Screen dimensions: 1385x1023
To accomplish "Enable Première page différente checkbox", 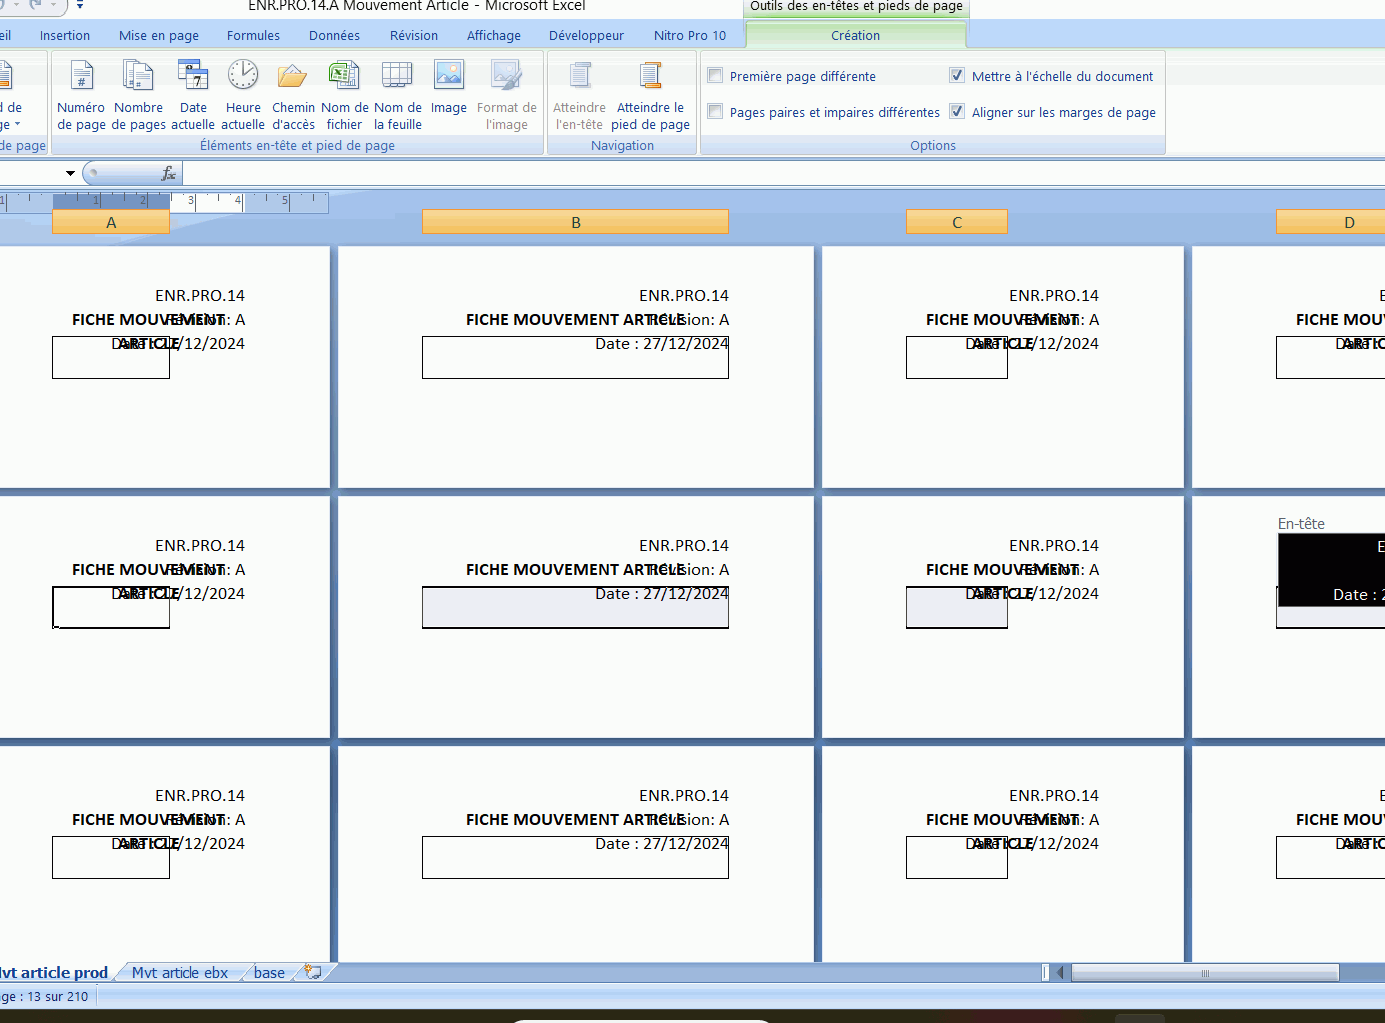I will [x=715, y=75].
